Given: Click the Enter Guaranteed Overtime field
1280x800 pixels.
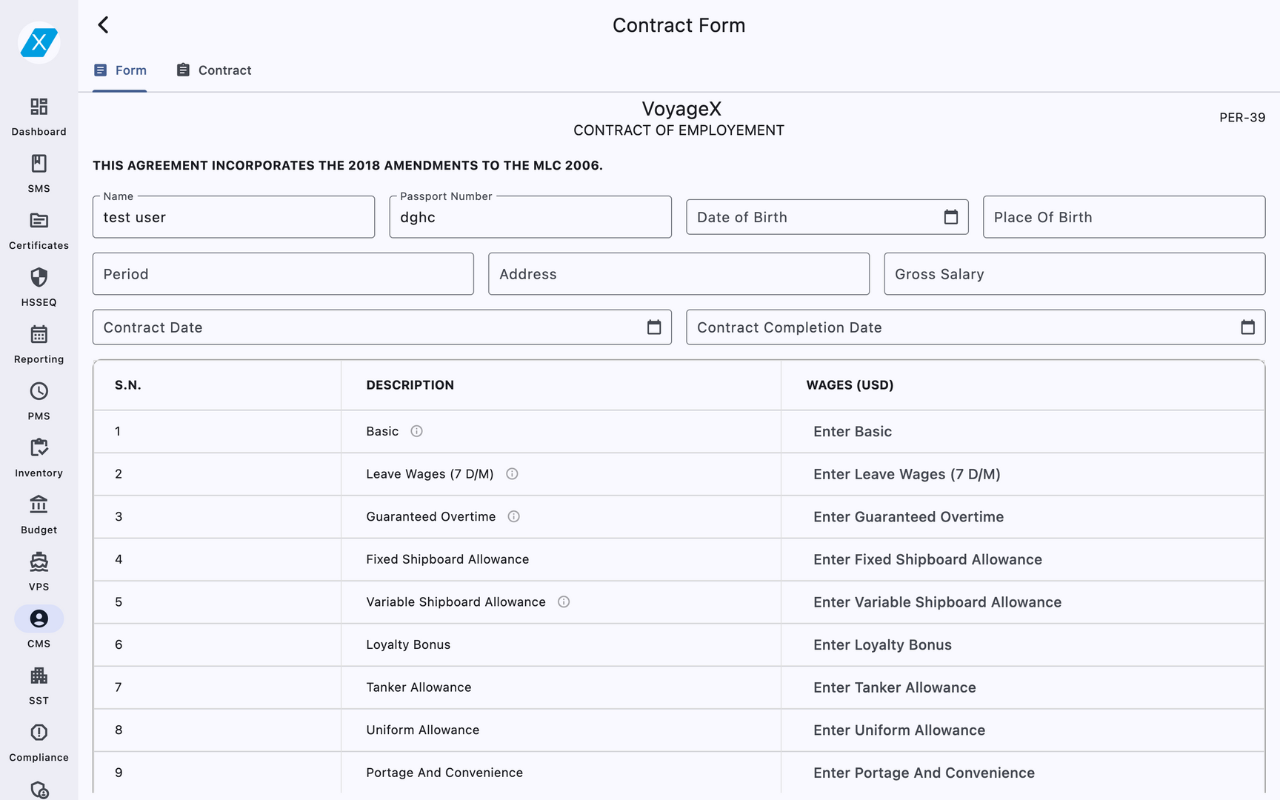Looking at the screenshot, I should point(1023,517).
